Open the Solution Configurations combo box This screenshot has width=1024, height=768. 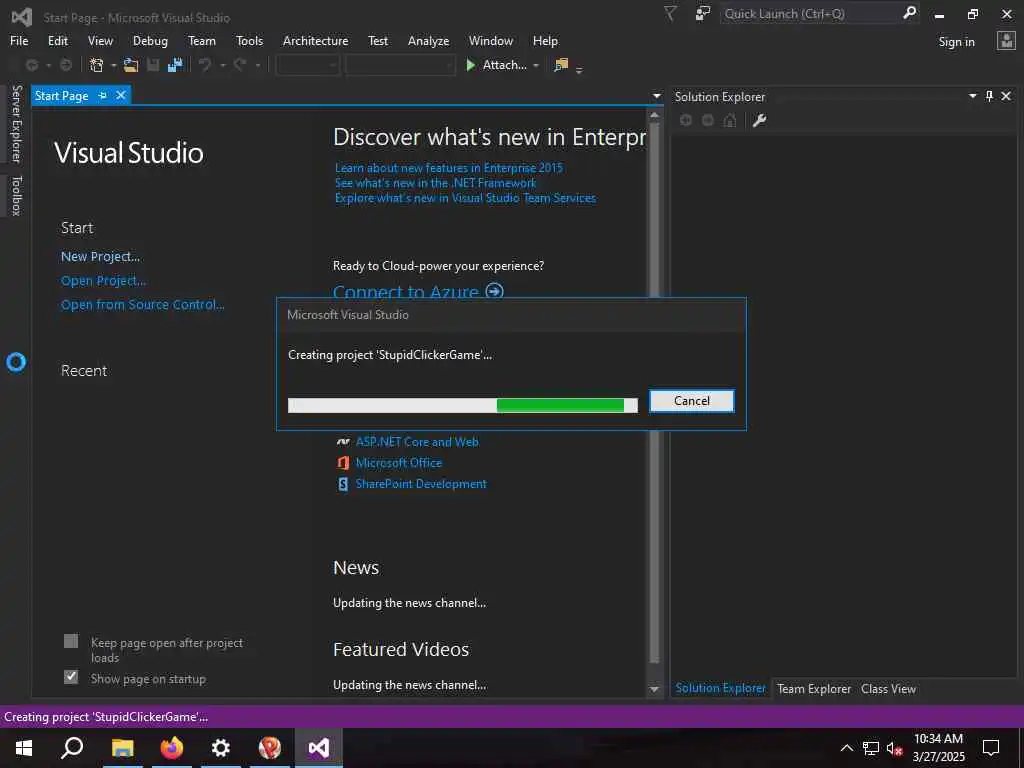pyautogui.click(x=308, y=65)
